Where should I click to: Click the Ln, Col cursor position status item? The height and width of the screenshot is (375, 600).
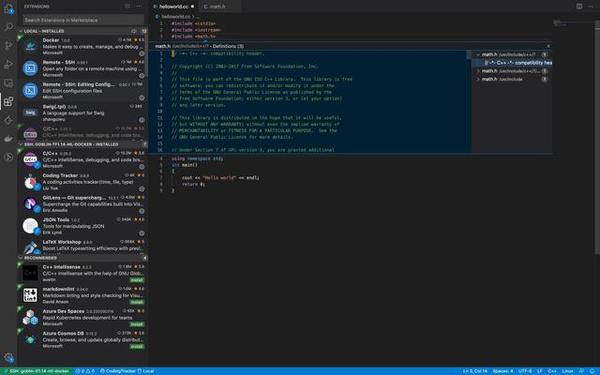click(475, 371)
